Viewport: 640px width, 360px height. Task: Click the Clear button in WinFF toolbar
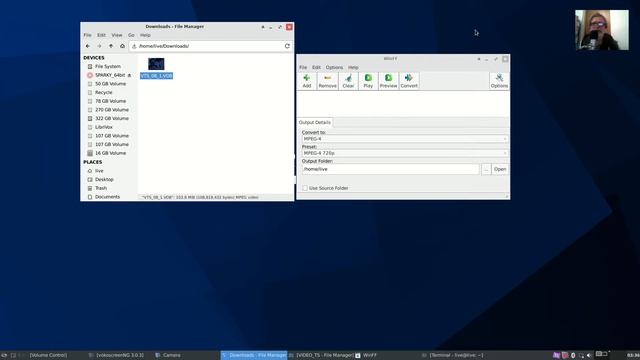pyautogui.click(x=348, y=81)
